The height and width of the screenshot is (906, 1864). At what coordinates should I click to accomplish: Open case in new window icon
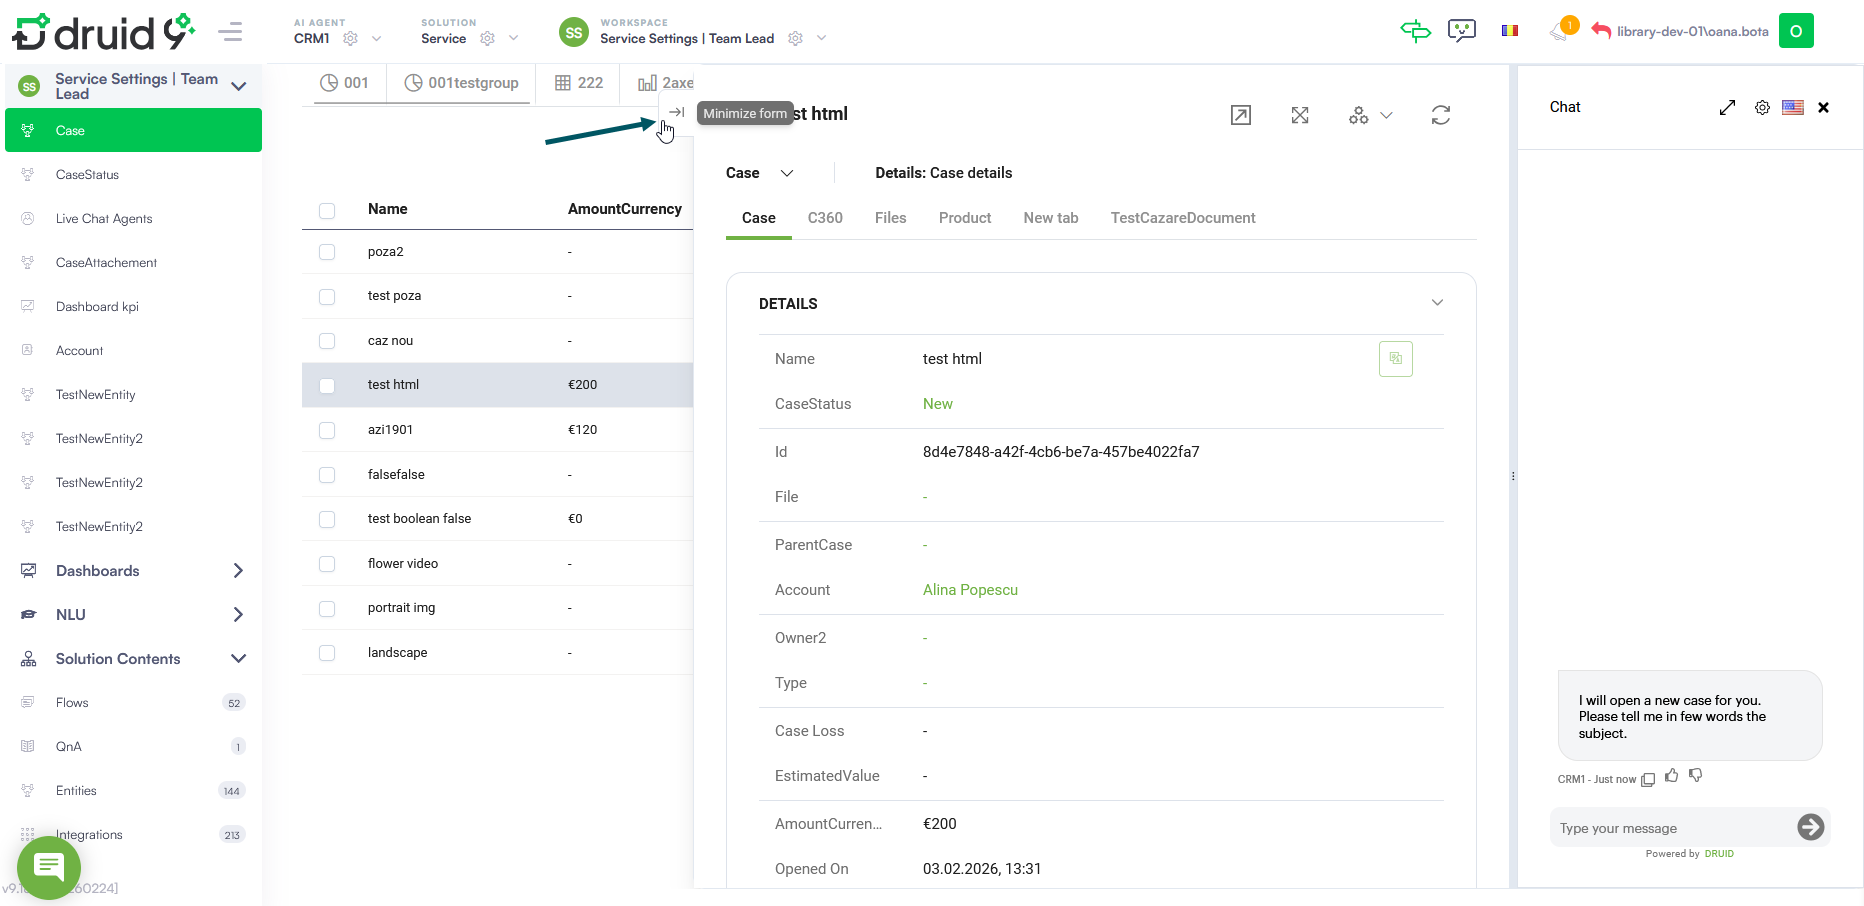(x=1240, y=115)
